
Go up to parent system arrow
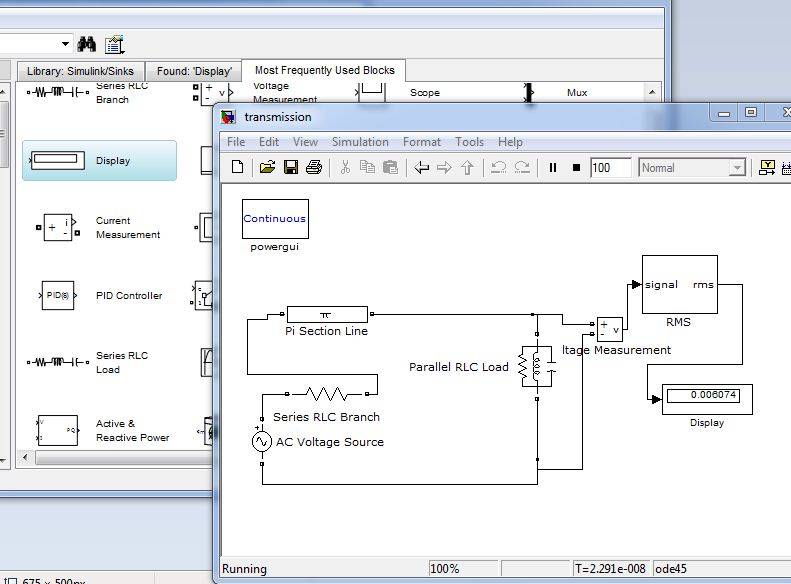(x=467, y=168)
